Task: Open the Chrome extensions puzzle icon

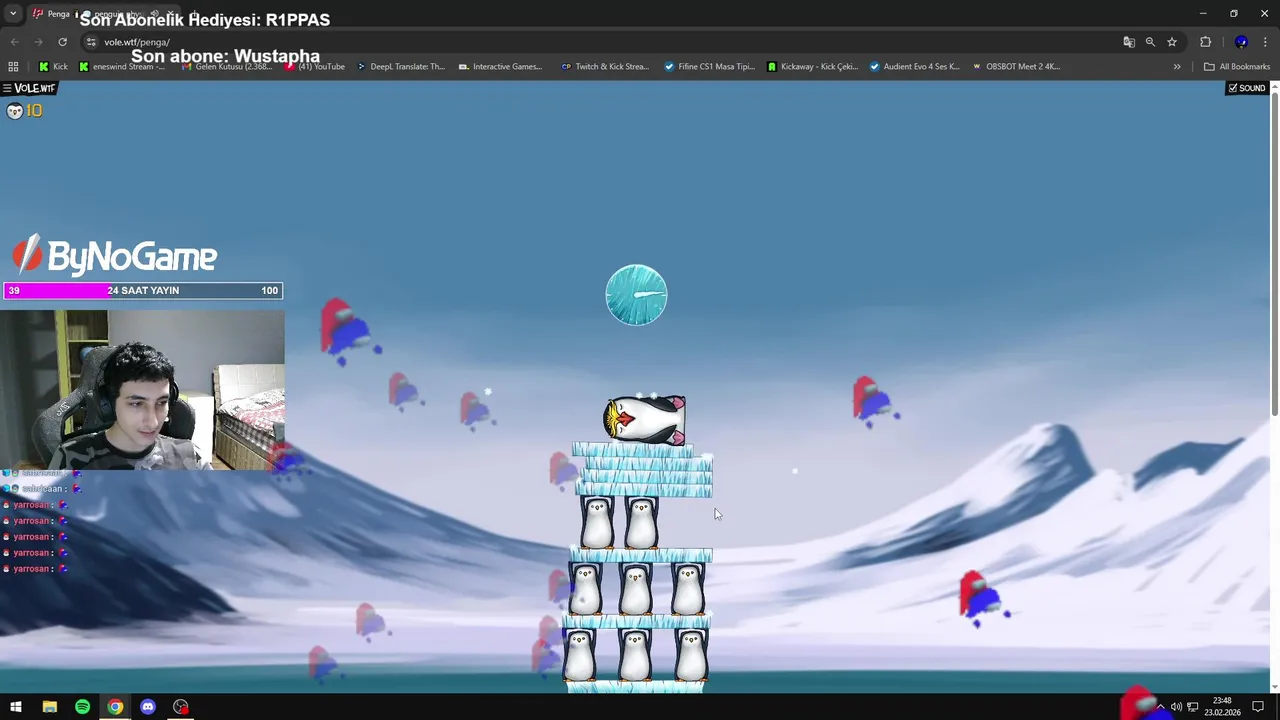Action: tap(1205, 42)
